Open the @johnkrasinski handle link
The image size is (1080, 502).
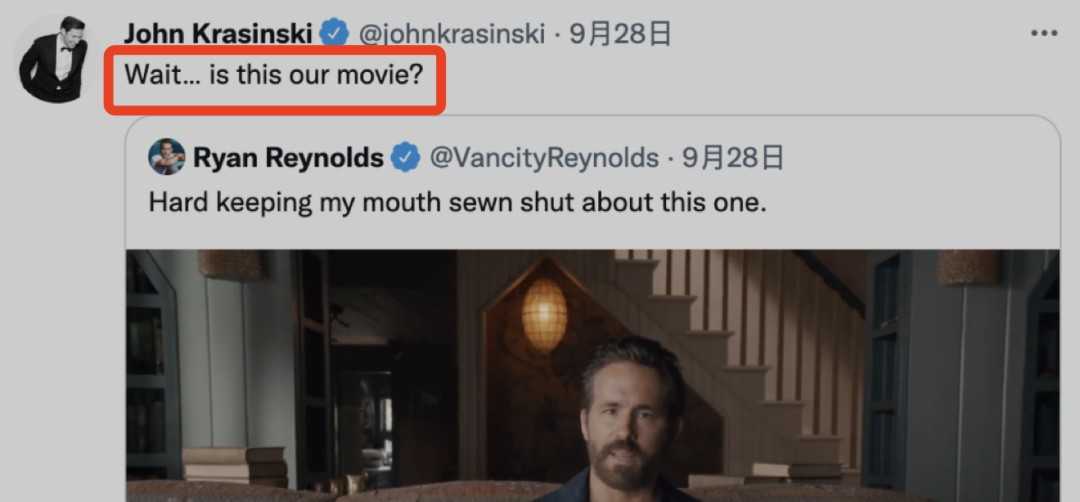click(452, 34)
